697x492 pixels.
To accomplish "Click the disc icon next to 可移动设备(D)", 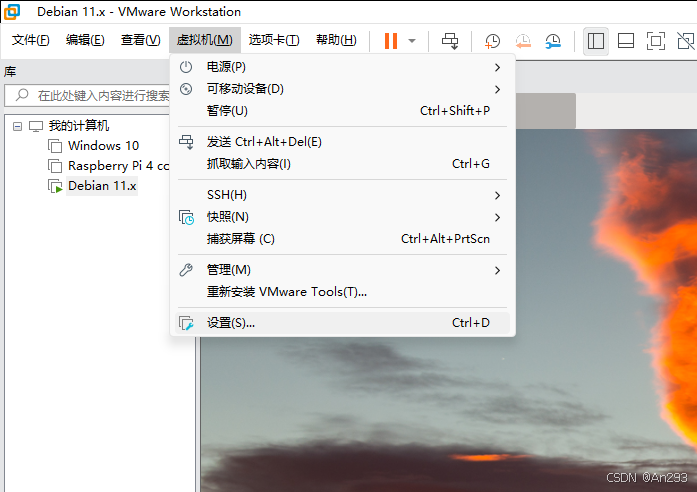I will tap(186, 89).
